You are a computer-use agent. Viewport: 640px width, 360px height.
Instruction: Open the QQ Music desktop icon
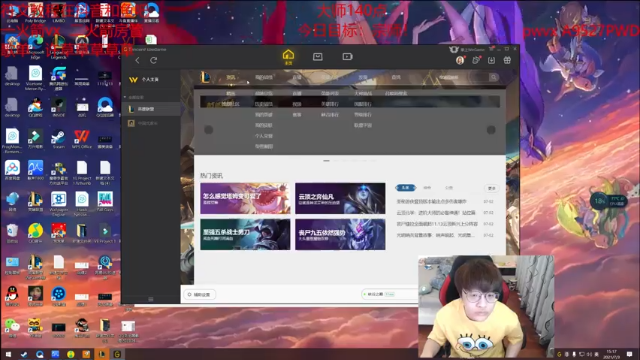pos(35,233)
